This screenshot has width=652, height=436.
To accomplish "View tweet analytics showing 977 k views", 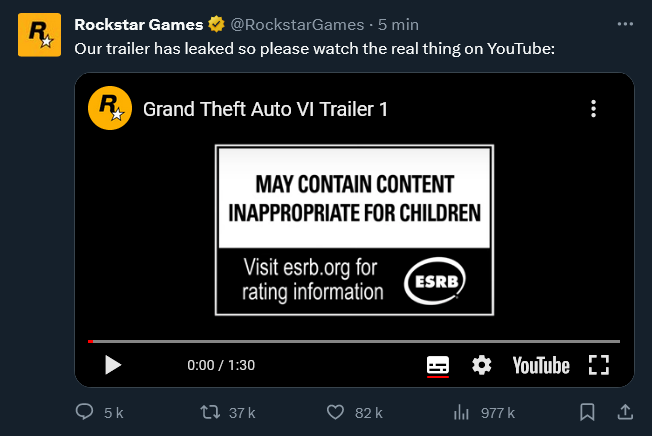I will 462,412.
